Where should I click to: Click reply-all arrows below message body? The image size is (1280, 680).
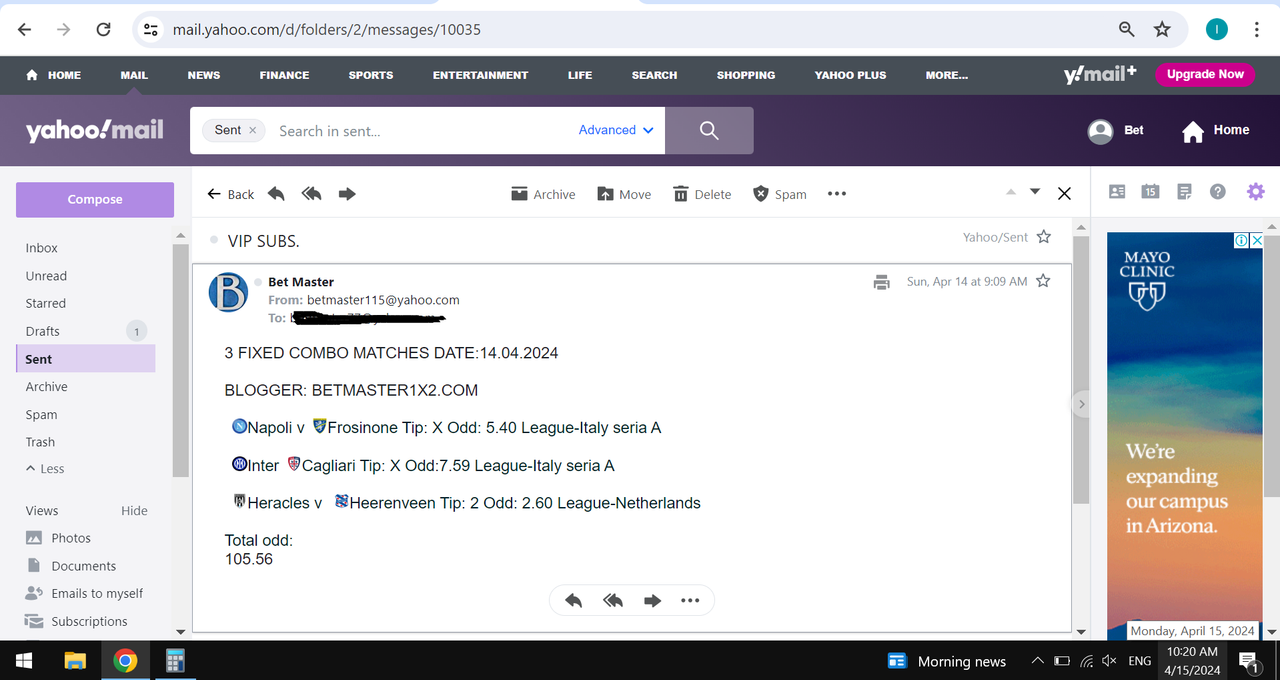613,600
